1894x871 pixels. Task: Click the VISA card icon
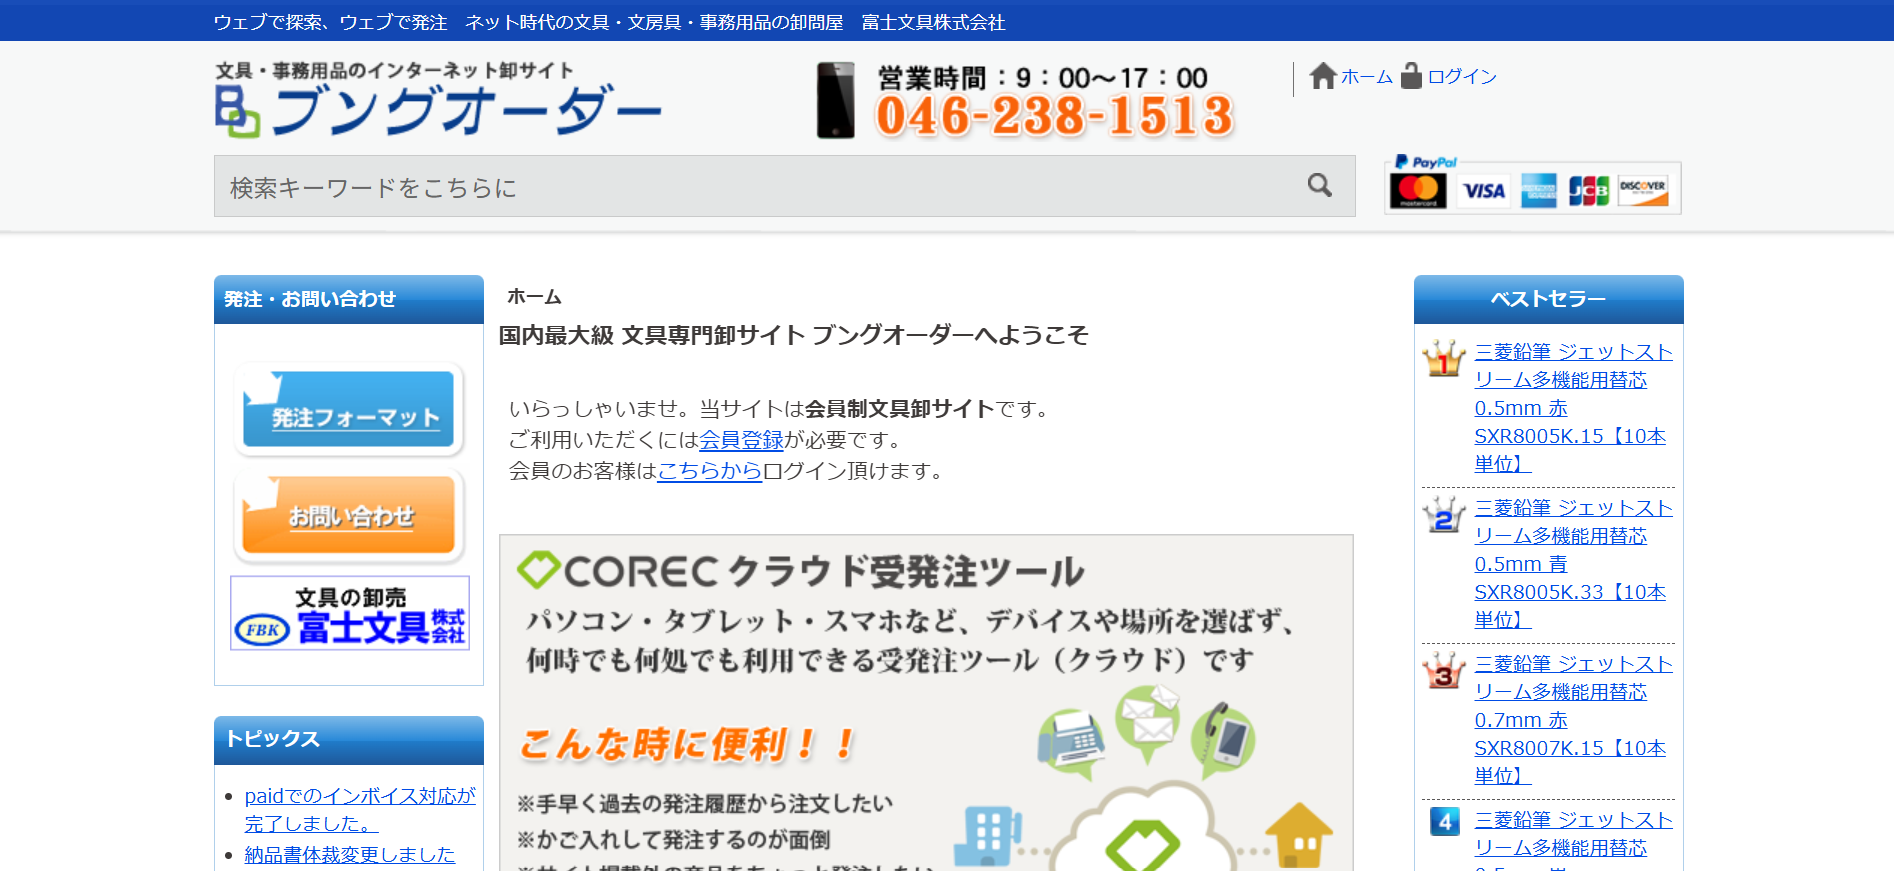tap(1483, 190)
